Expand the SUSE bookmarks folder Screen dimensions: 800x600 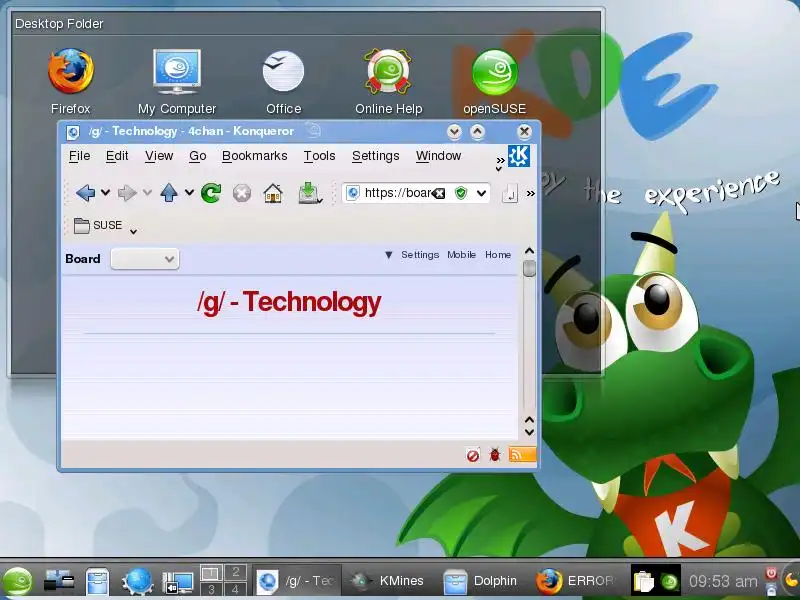click(104, 226)
